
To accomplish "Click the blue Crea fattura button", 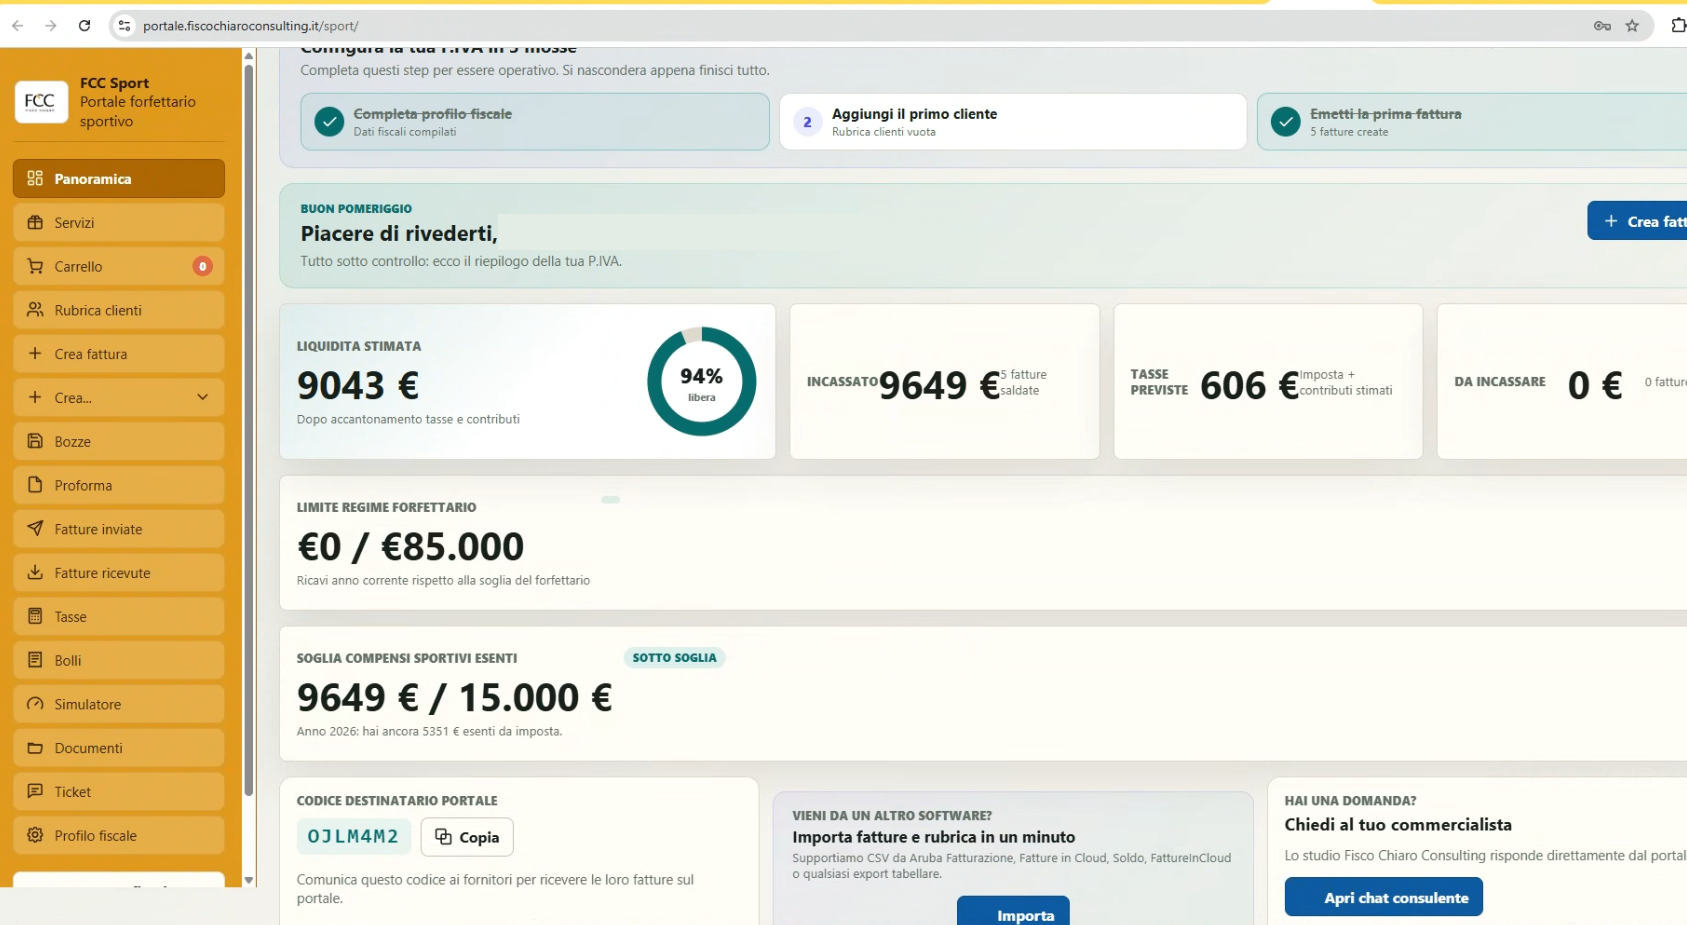I will click(x=1637, y=221).
